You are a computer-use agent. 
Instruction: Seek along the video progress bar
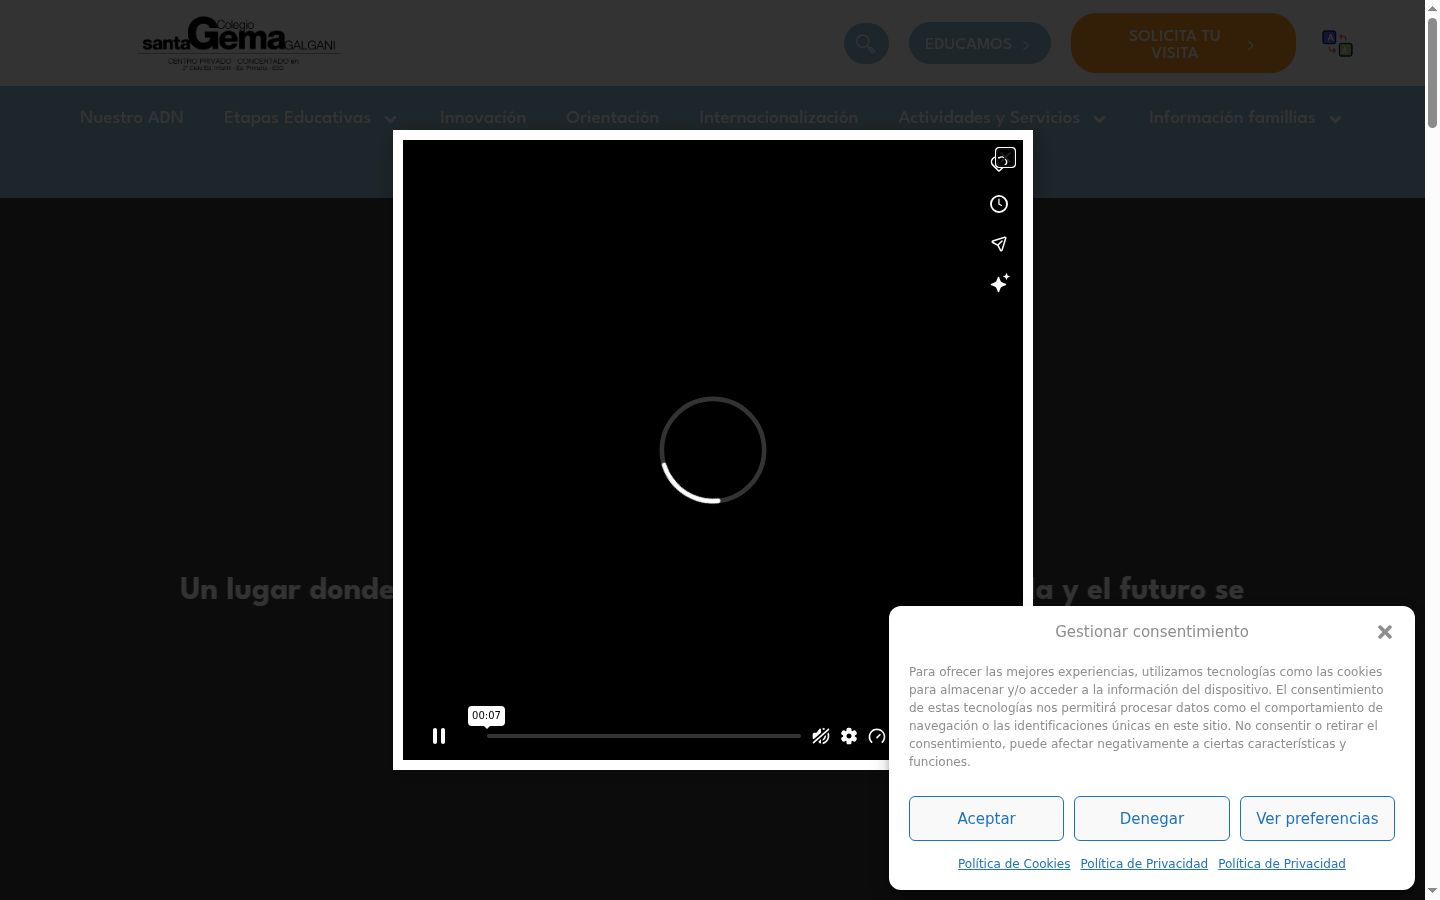(x=644, y=736)
